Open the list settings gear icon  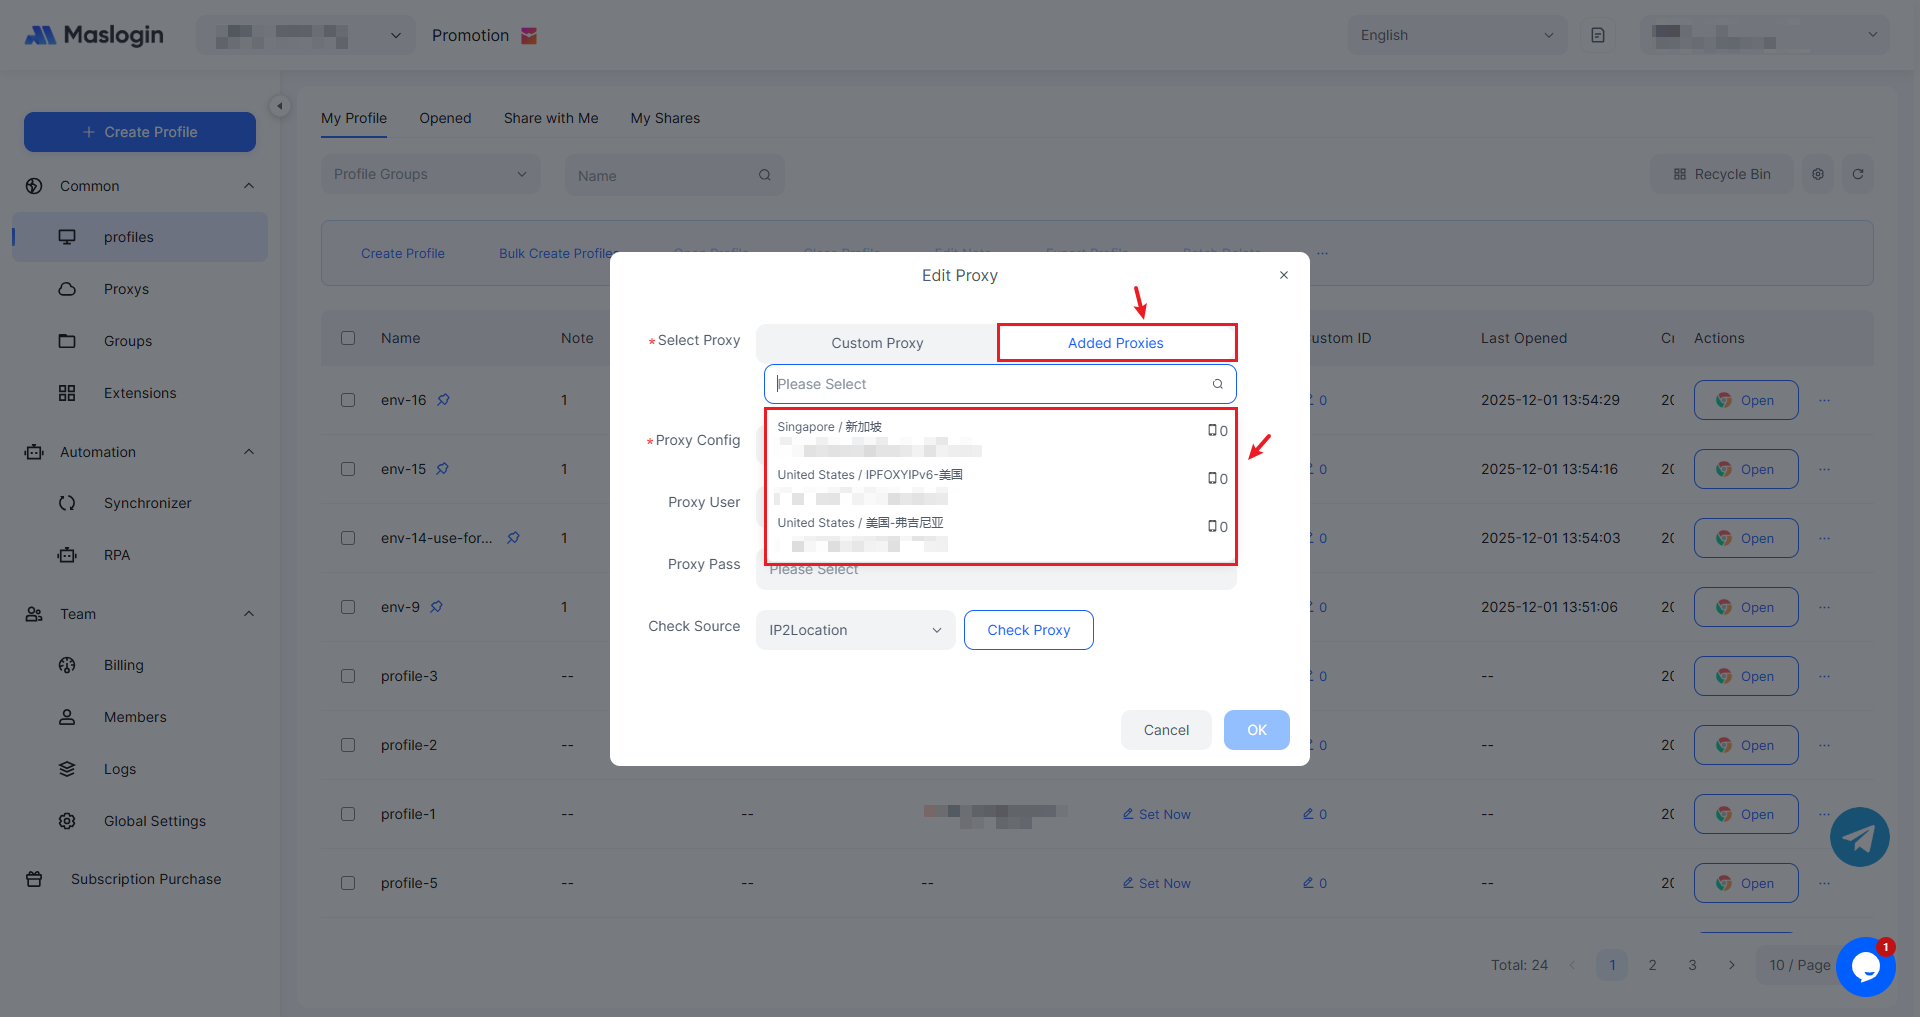tap(1817, 174)
